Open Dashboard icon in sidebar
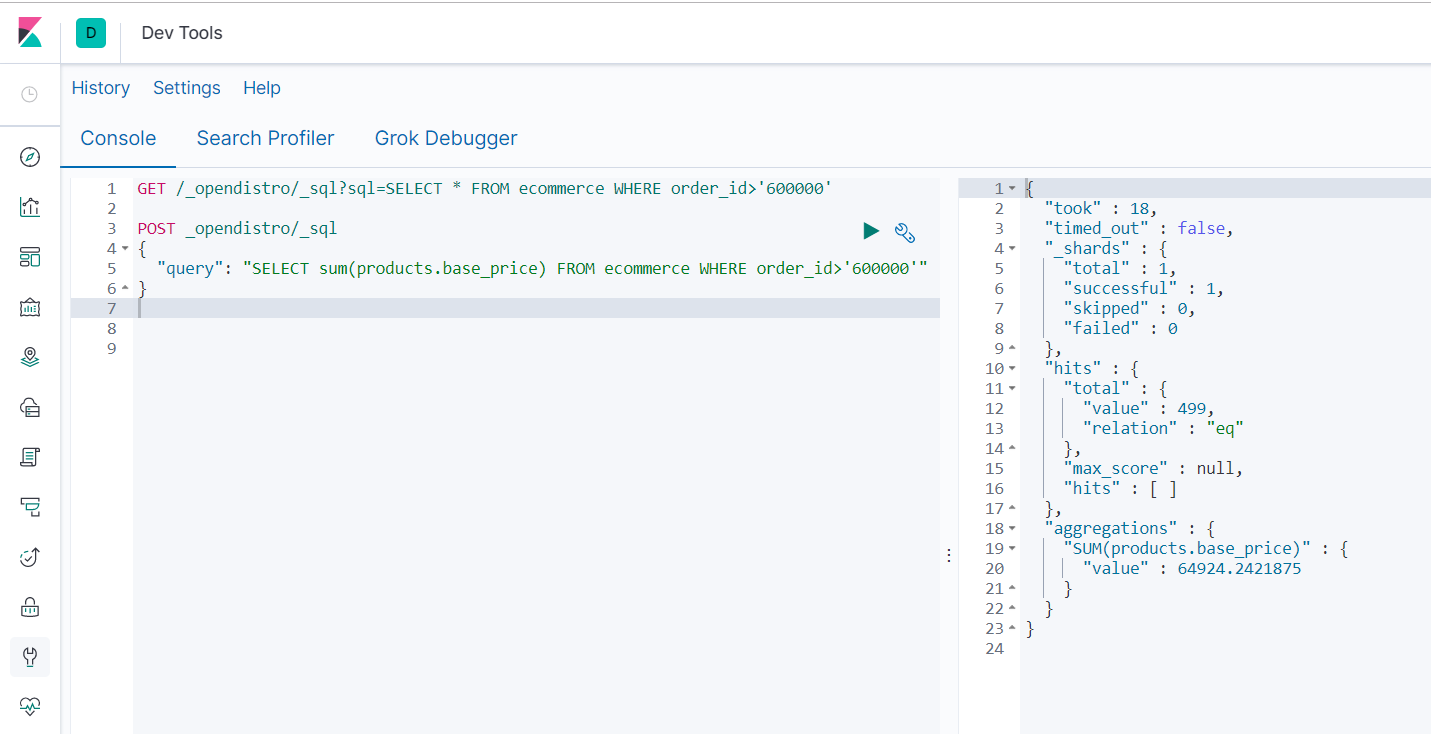 (x=30, y=257)
